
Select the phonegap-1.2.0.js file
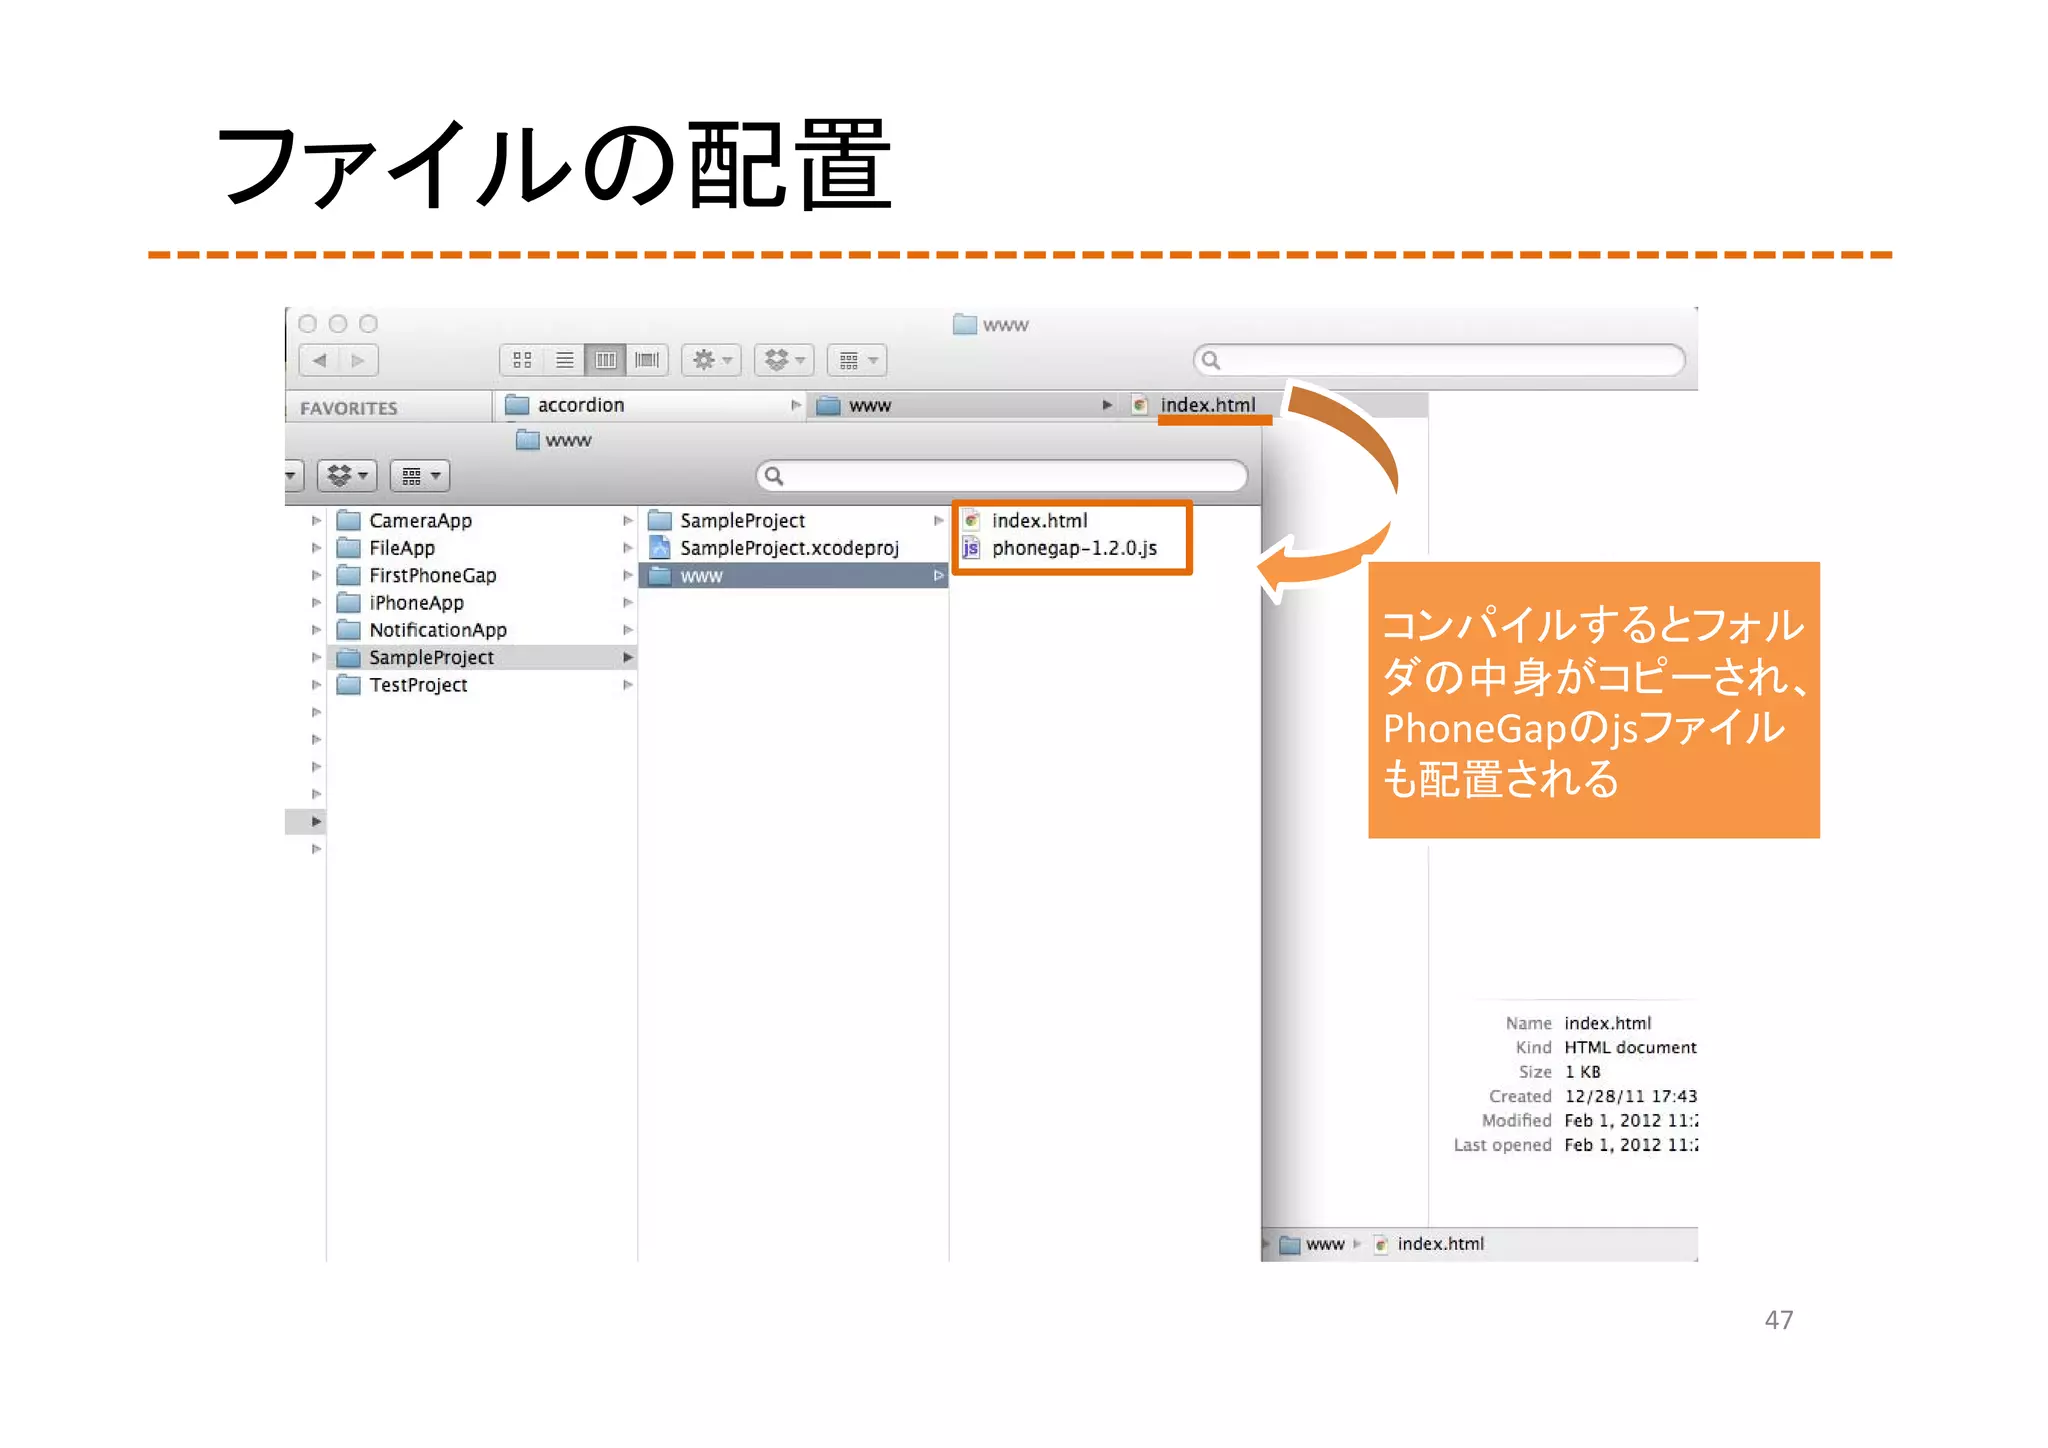click(1074, 548)
